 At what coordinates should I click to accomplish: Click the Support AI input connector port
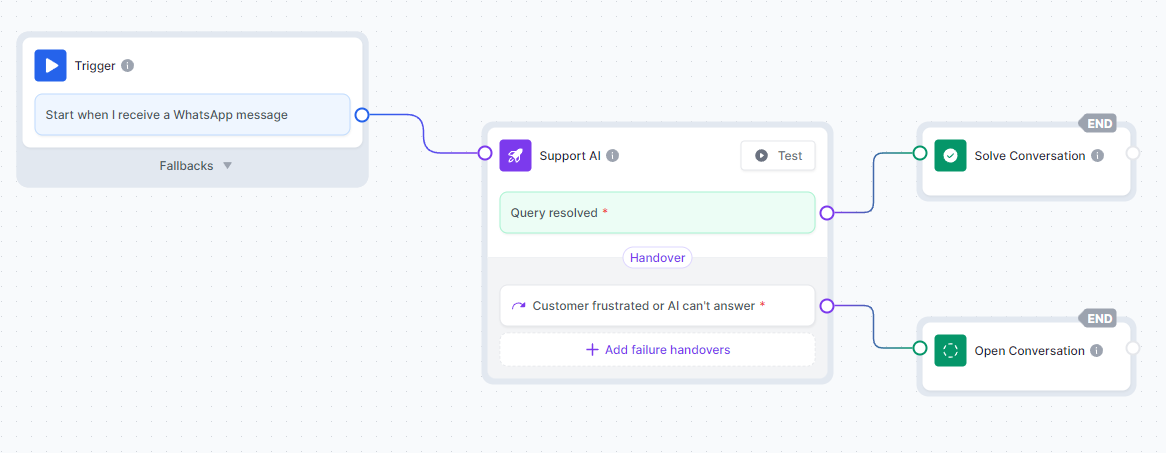485,153
